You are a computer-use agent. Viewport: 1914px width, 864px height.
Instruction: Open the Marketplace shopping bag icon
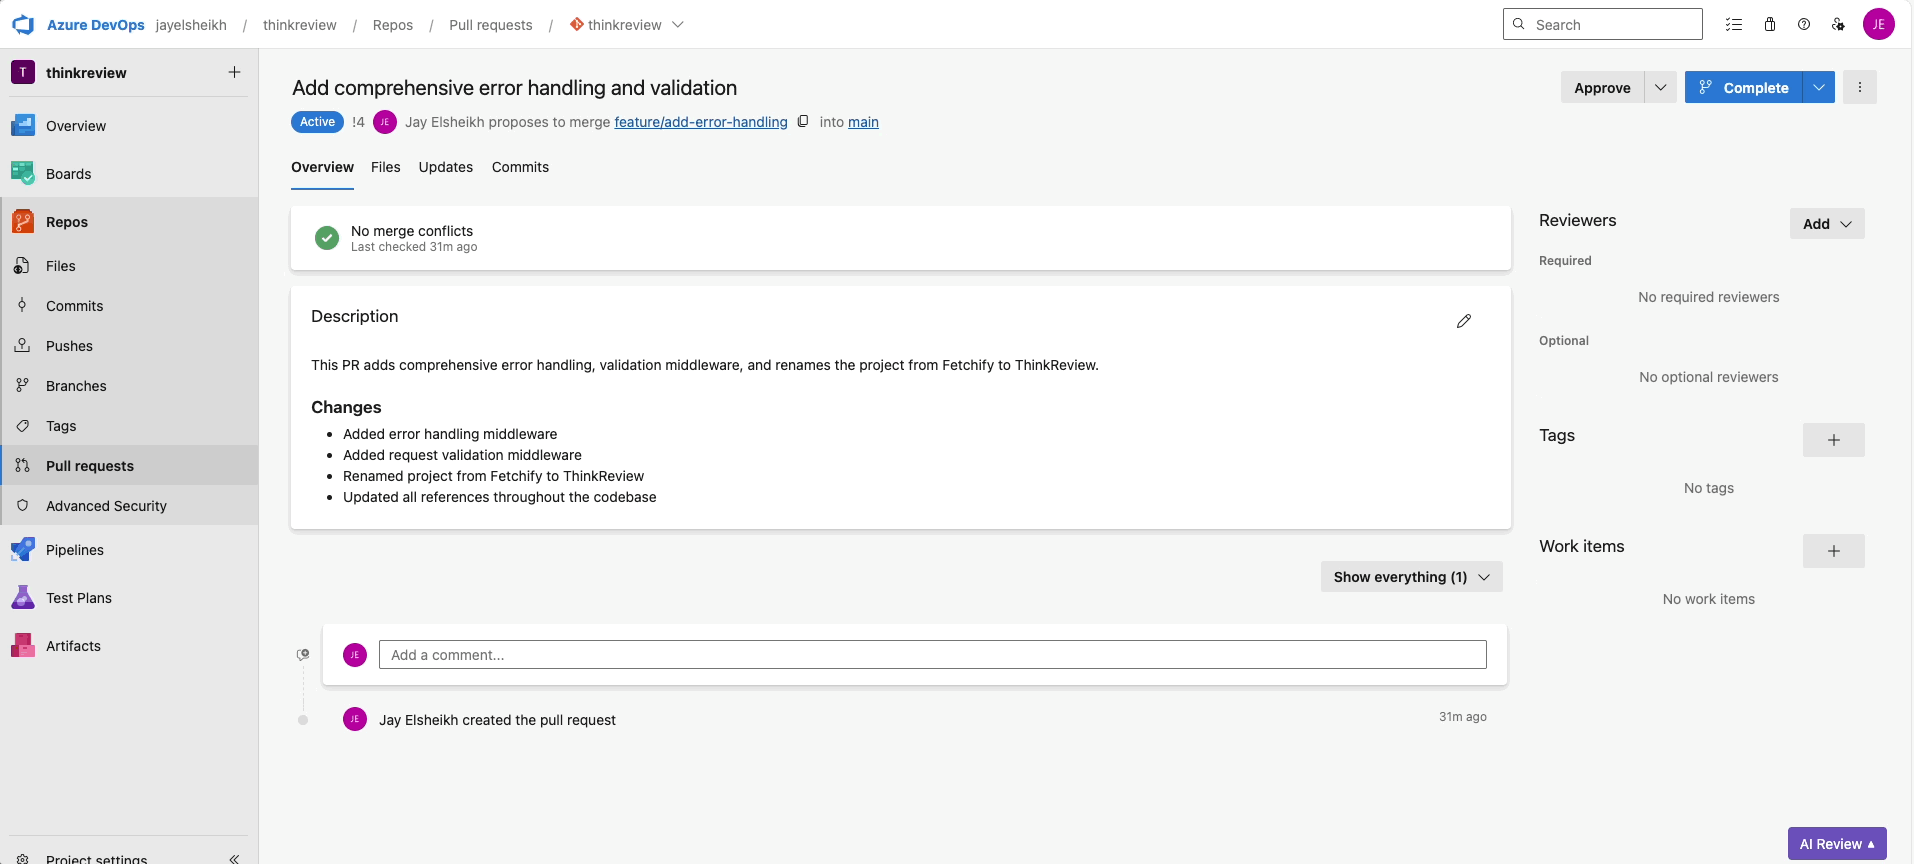(x=1769, y=25)
